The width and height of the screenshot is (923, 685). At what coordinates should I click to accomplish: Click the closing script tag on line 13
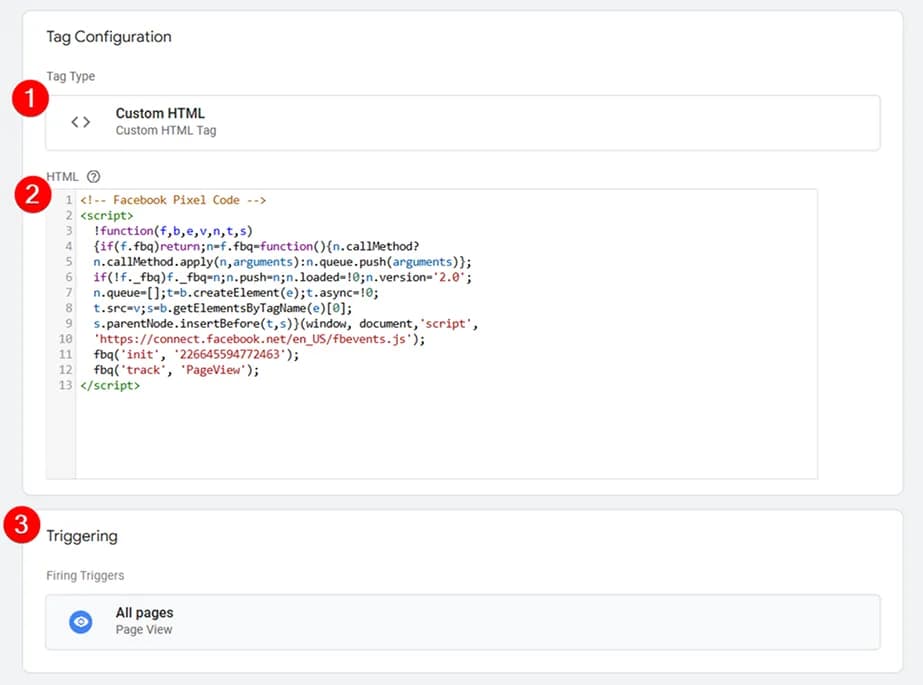coord(108,385)
